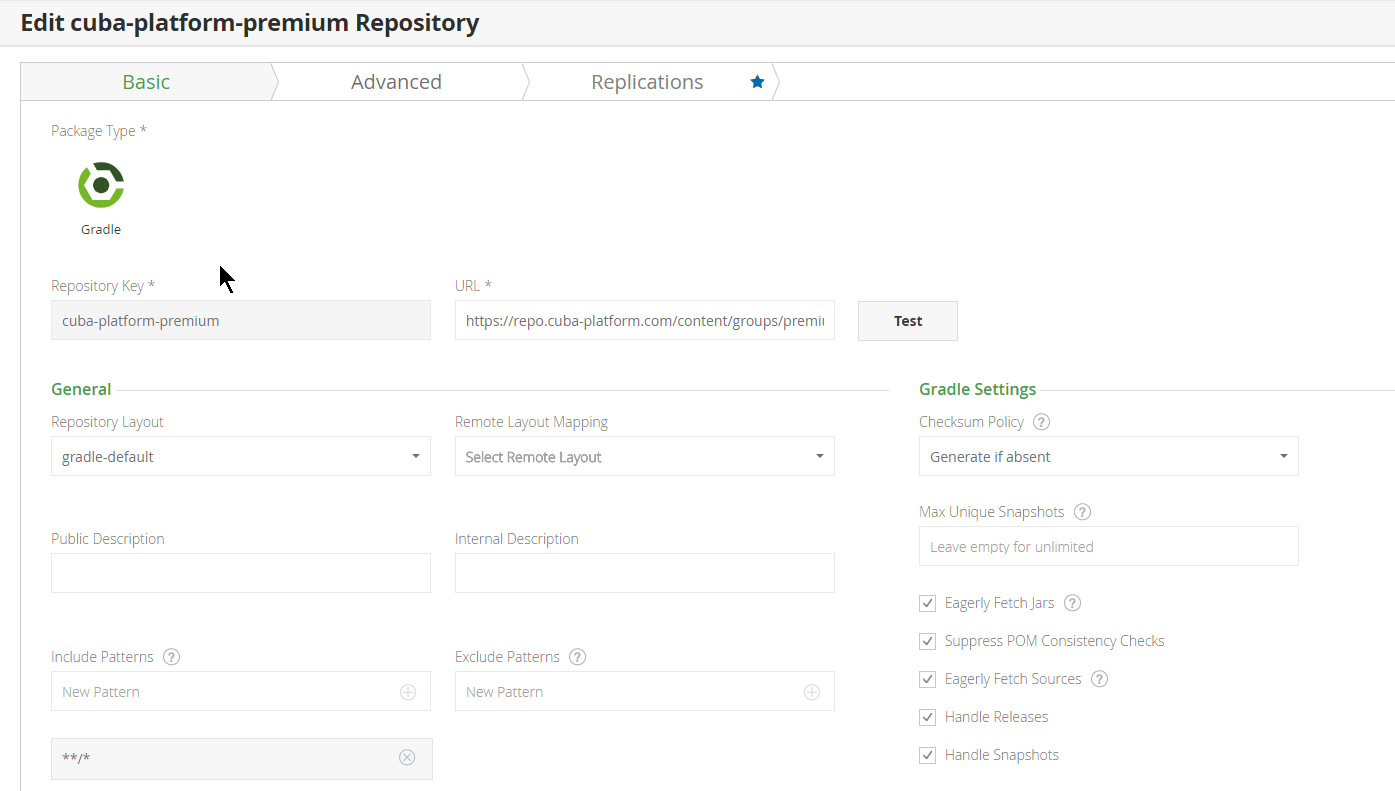Click the Internal Description field

[x=645, y=573]
